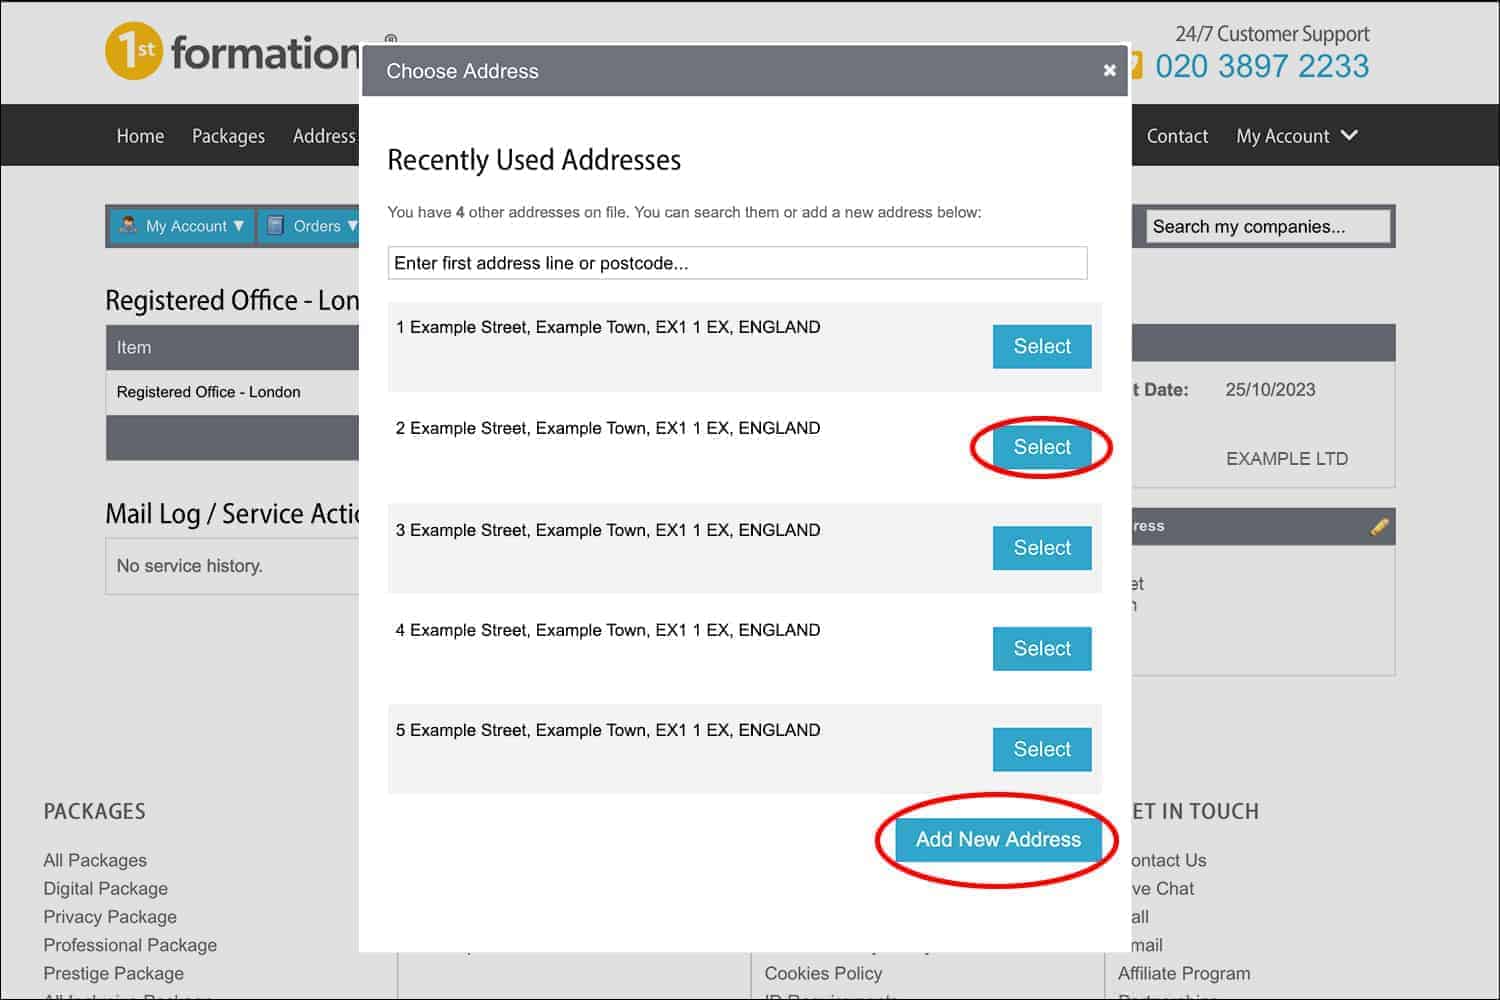
Task: Close the Choose Address dialog
Action: coord(1109,70)
